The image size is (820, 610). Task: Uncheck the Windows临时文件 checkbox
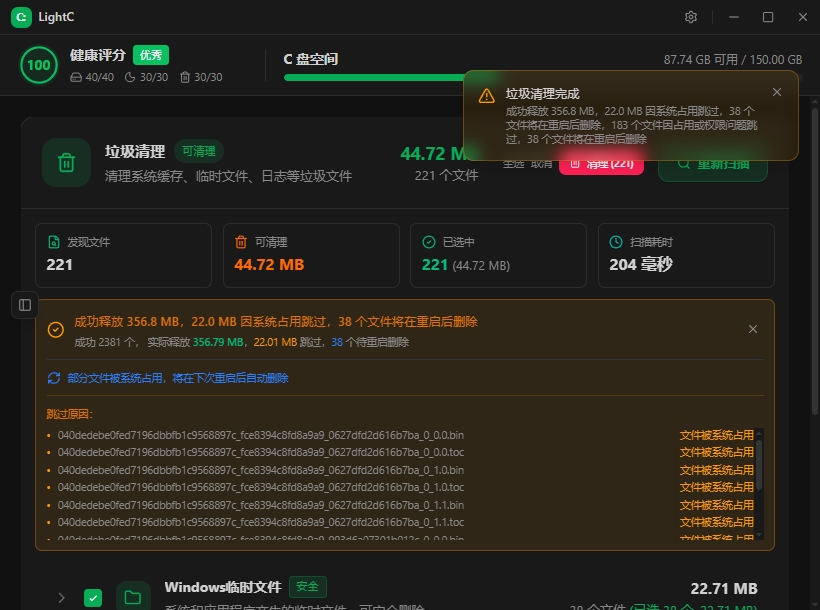coord(93,597)
